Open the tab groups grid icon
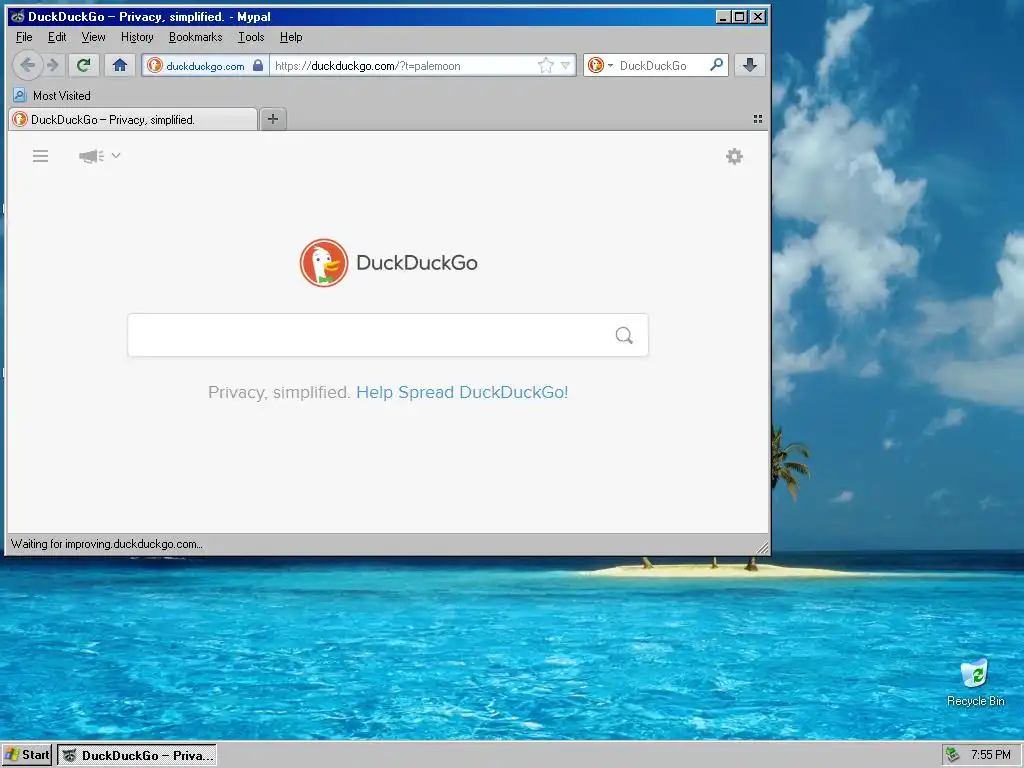 click(x=758, y=119)
